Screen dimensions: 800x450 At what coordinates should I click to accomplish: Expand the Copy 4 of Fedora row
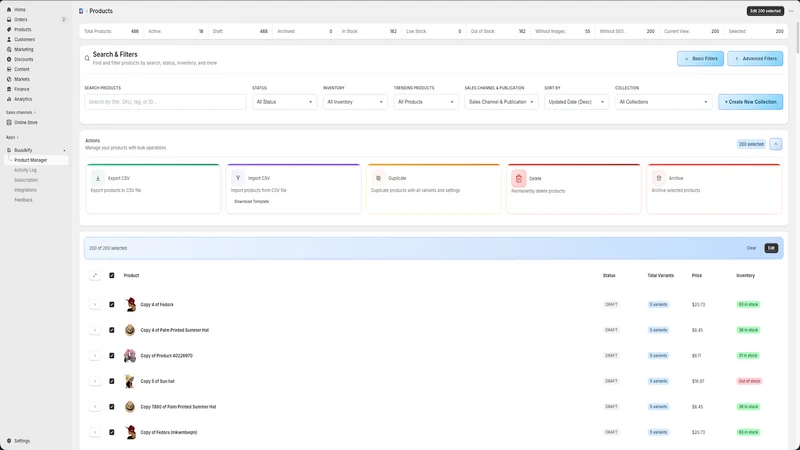(x=95, y=305)
